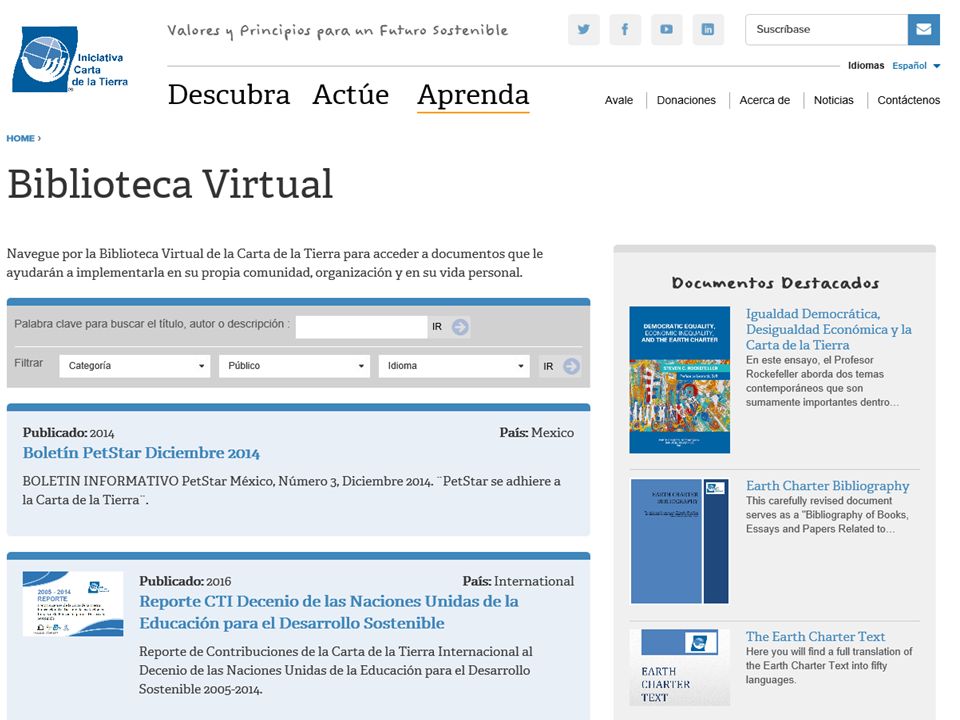960x720 pixels.
Task: Click the 'Publicado: 2014' text
Action: pyautogui.click(x=69, y=433)
